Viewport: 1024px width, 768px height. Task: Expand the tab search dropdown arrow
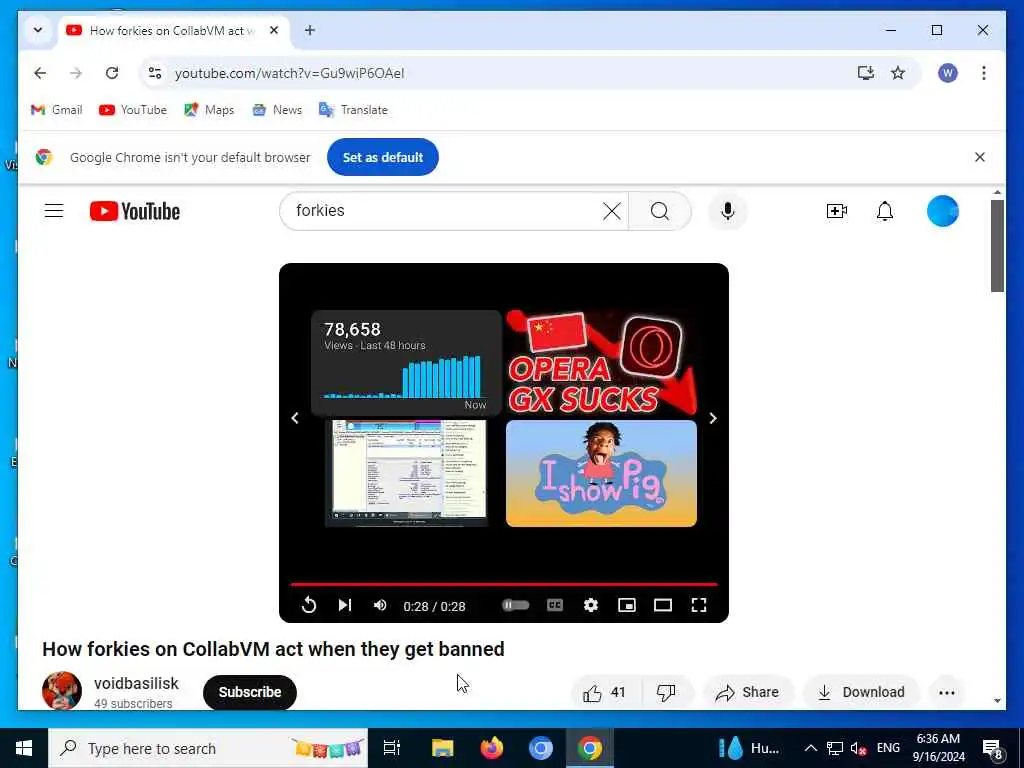[x=38, y=30]
